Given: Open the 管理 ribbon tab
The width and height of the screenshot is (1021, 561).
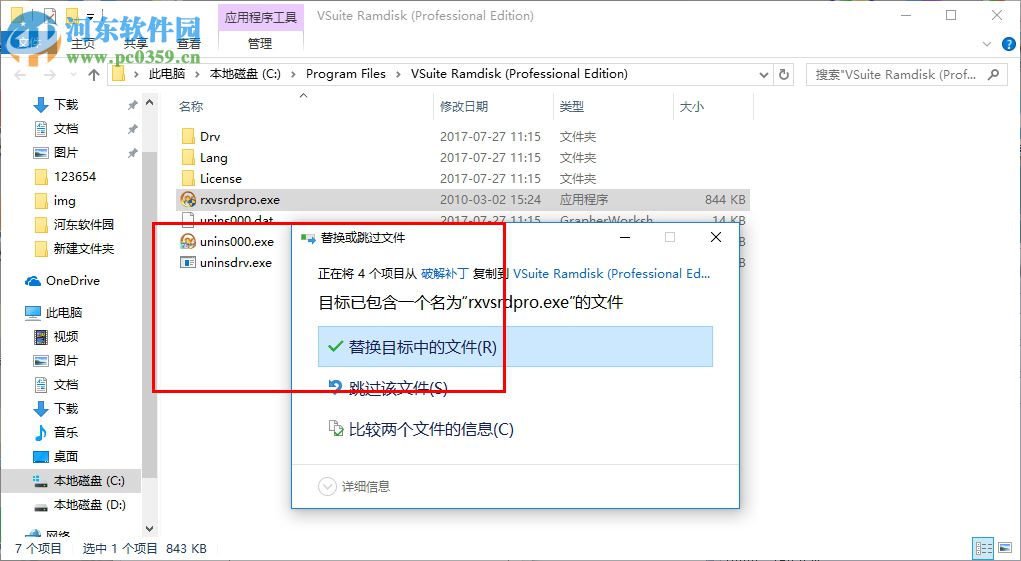Looking at the screenshot, I should [260, 44].
